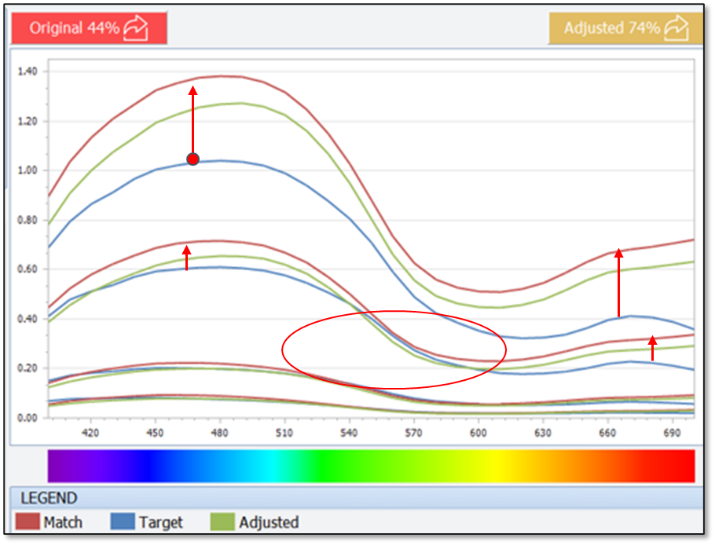Click the 480 wavelength axis label
Viewport: 715px width, 545px height.
[219, 432]
